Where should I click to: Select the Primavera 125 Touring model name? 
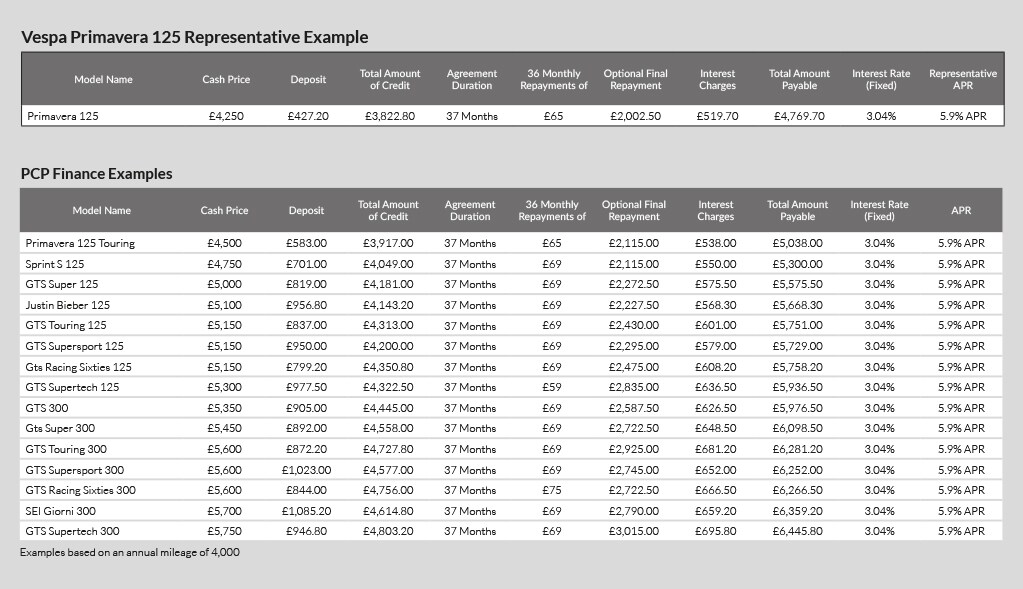pos(80,243)
